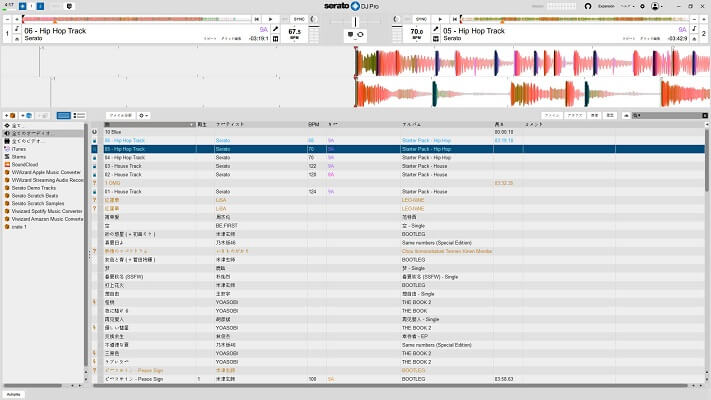The width and height of the screenshot is (711, 400).
Task: Open Serato Demo Tracks crate
Action: tap(43, 188)
